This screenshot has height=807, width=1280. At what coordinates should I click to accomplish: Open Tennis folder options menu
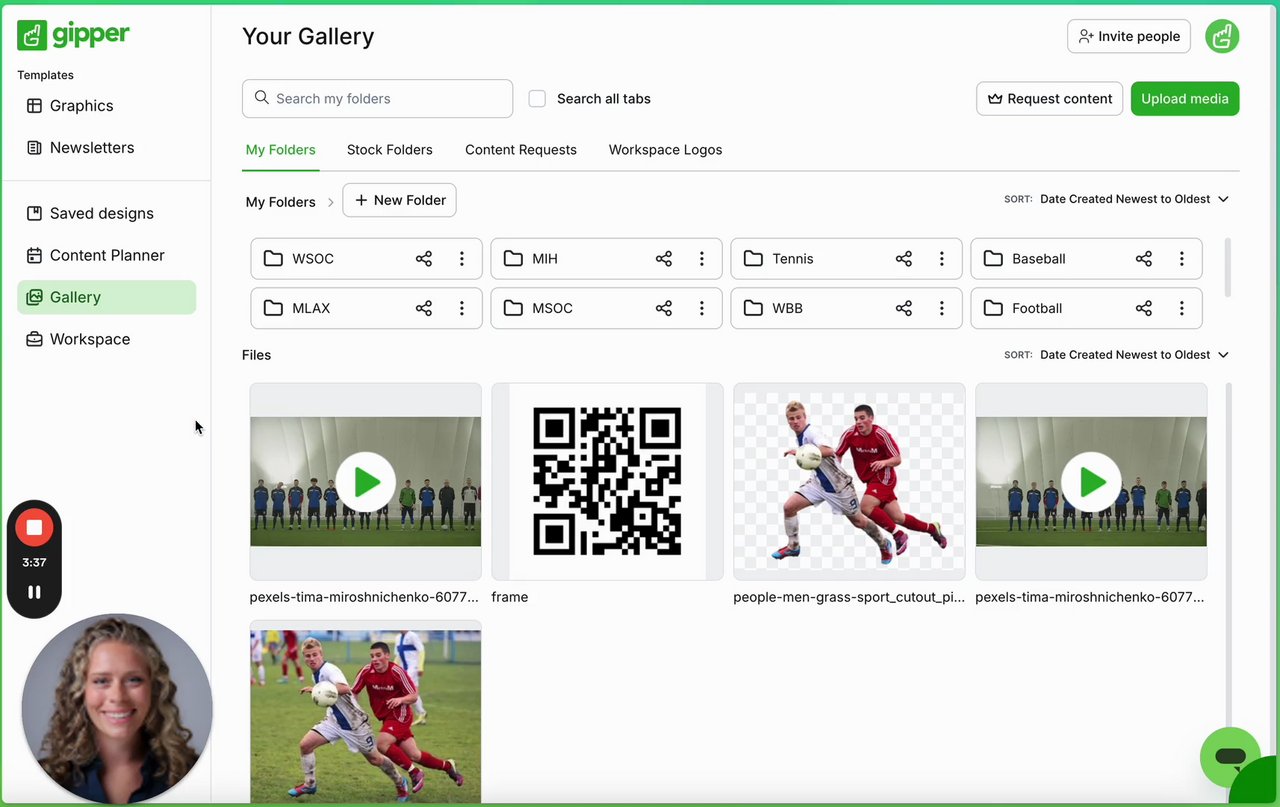coord(941,259)
